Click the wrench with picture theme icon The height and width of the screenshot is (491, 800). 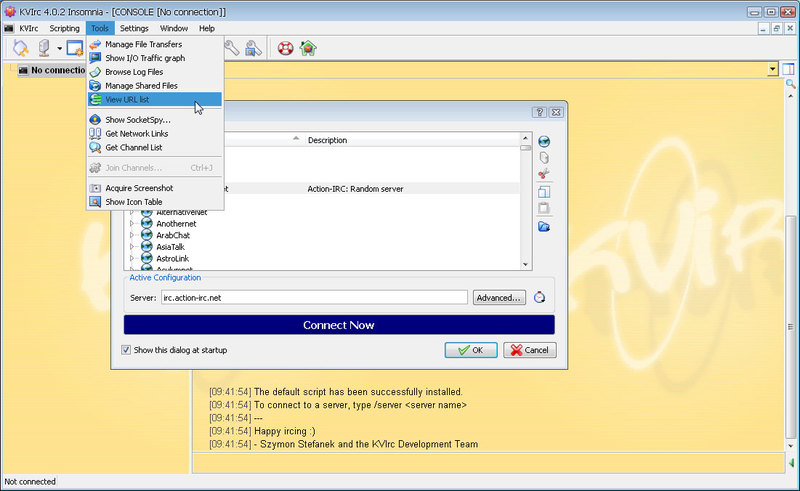tap(254, 48)
